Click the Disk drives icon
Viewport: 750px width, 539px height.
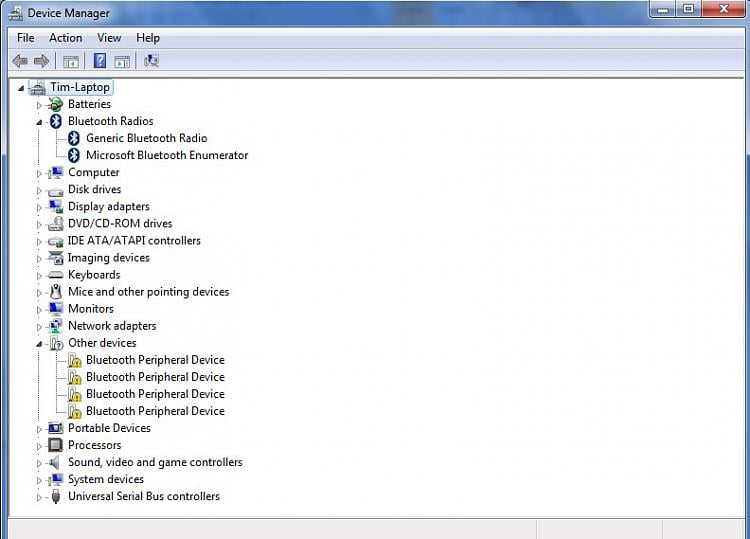pyautogui.click(x=55, y=192)
